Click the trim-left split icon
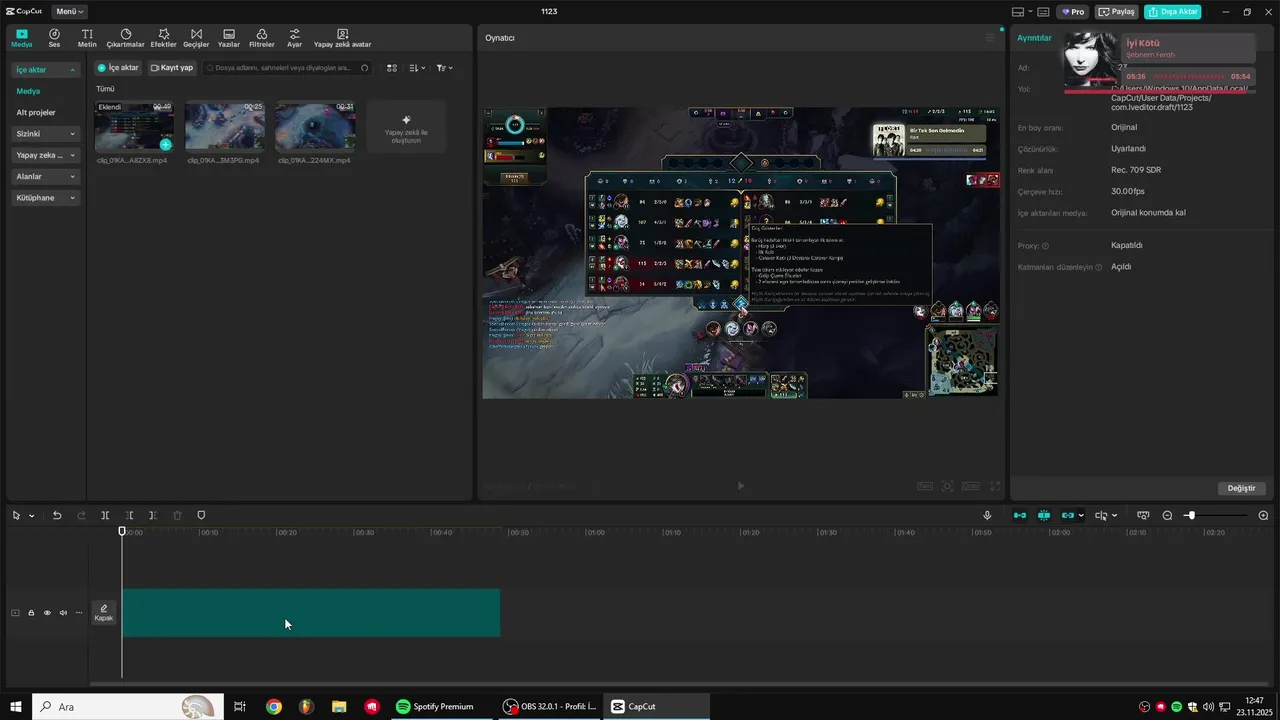Screen dimensions: 1280x720 [x=129, y=515]
